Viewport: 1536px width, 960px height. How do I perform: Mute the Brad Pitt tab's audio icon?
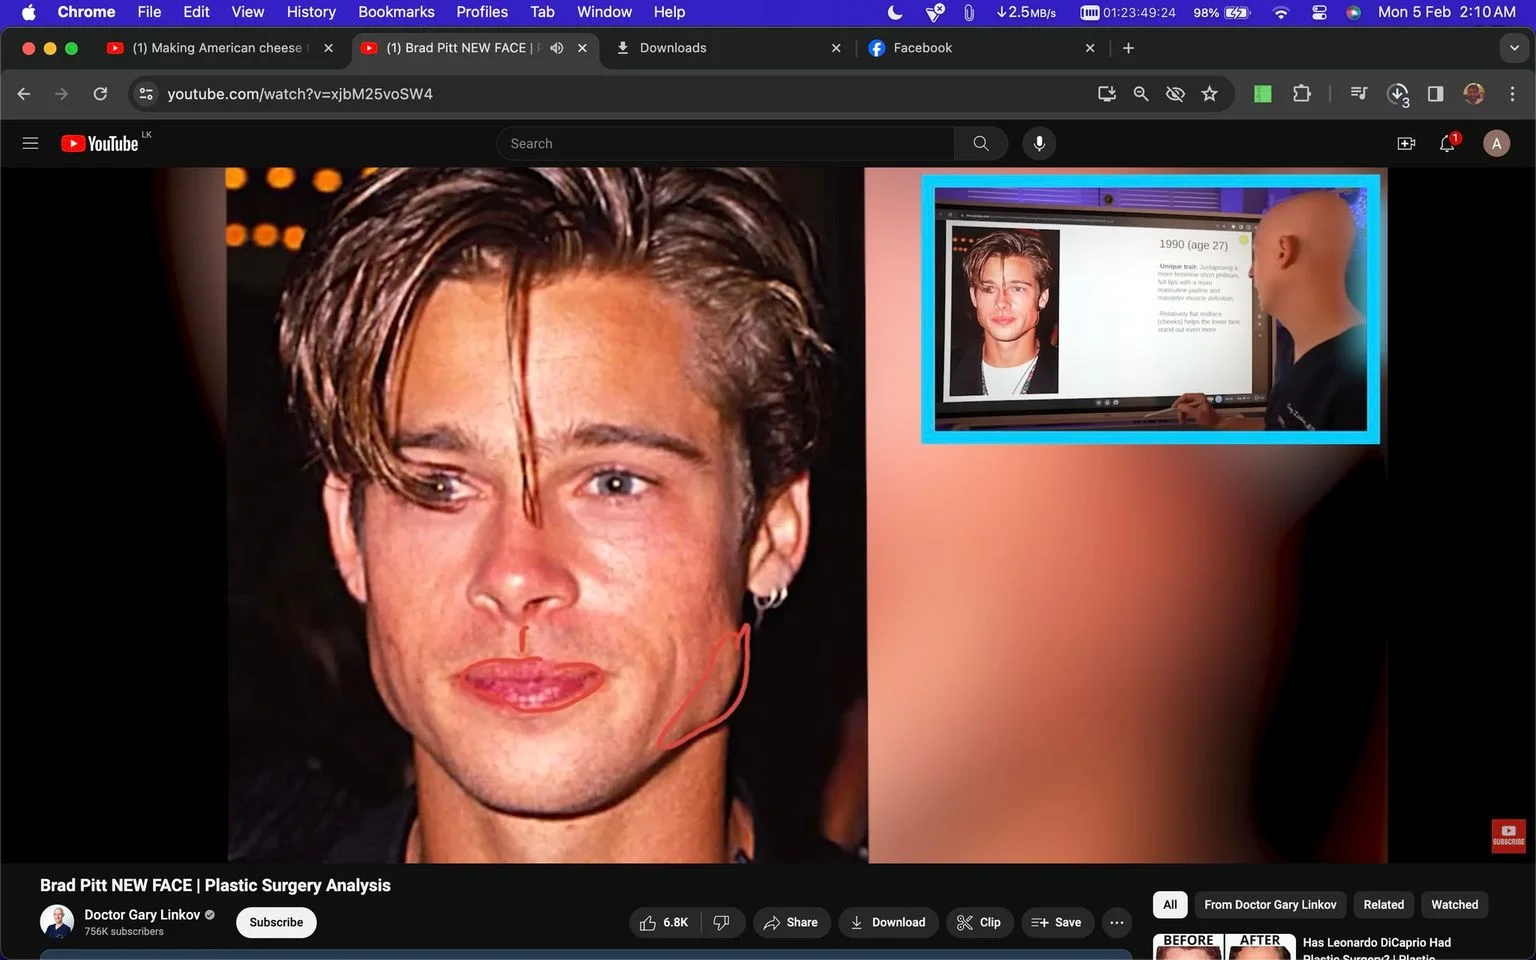(557, 48)
